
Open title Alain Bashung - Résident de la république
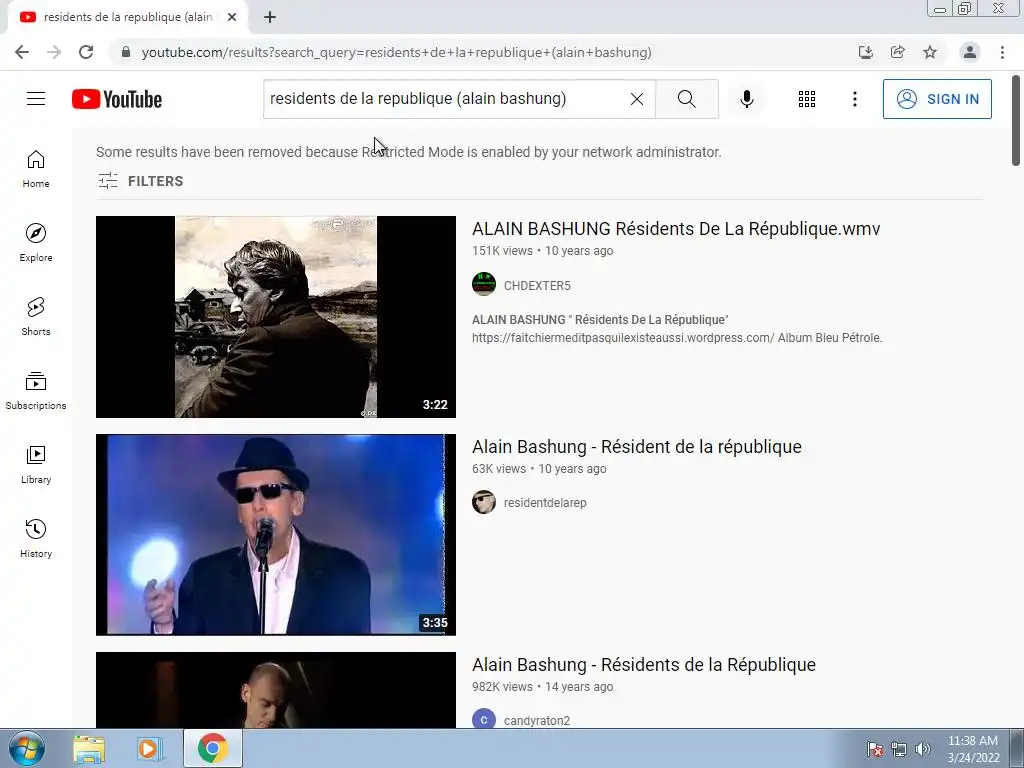click(637, 447)
